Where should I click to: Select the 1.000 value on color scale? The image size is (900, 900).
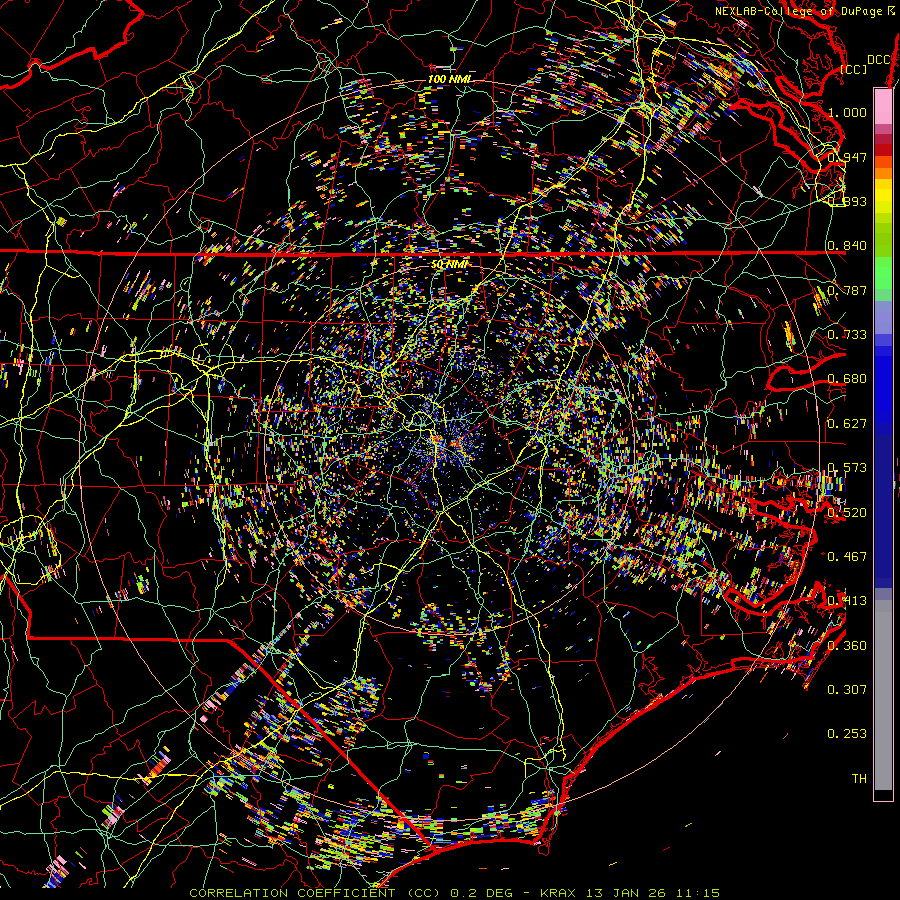click(847, 112)
